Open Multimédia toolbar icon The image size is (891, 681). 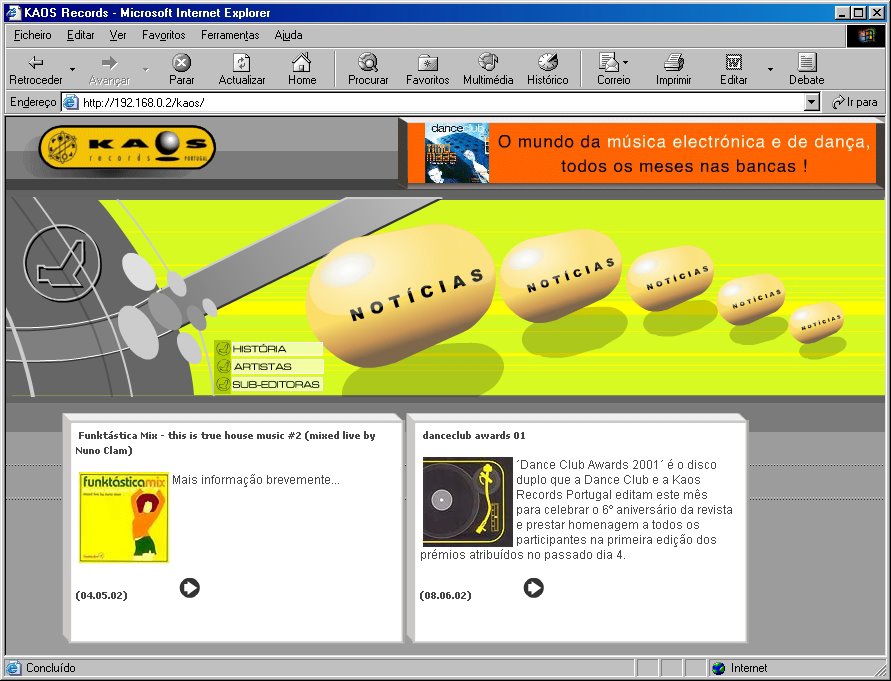[488, 61]
